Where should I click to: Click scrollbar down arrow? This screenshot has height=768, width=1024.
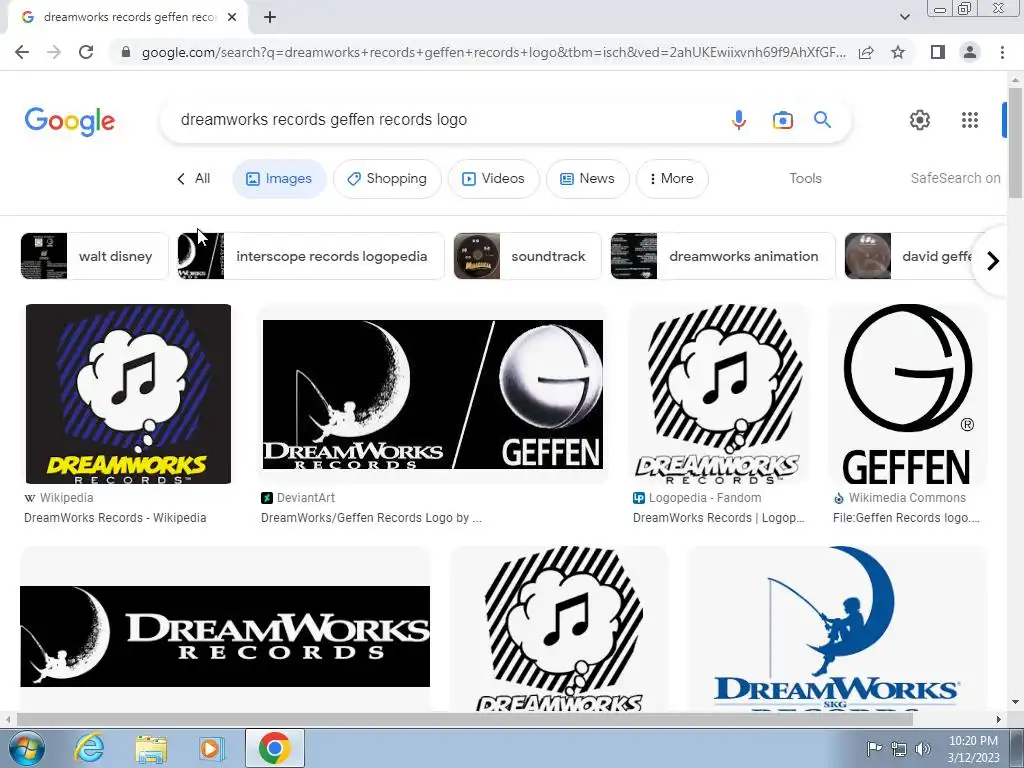point(1015,703)
